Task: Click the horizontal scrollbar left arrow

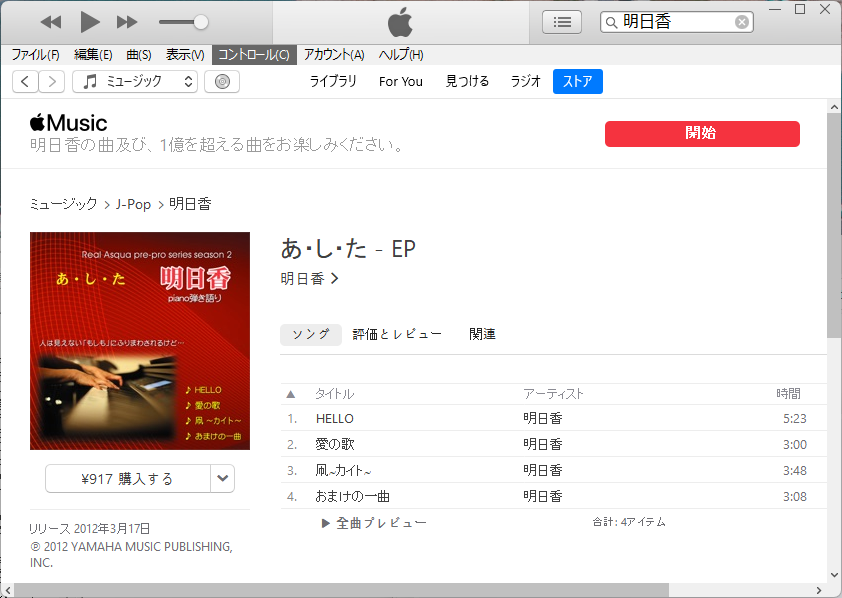Action: (8, 590)
